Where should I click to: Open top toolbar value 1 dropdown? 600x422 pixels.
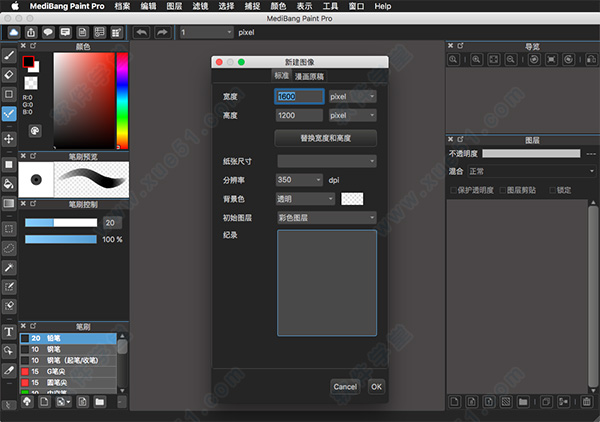click(x=206, y=33)
